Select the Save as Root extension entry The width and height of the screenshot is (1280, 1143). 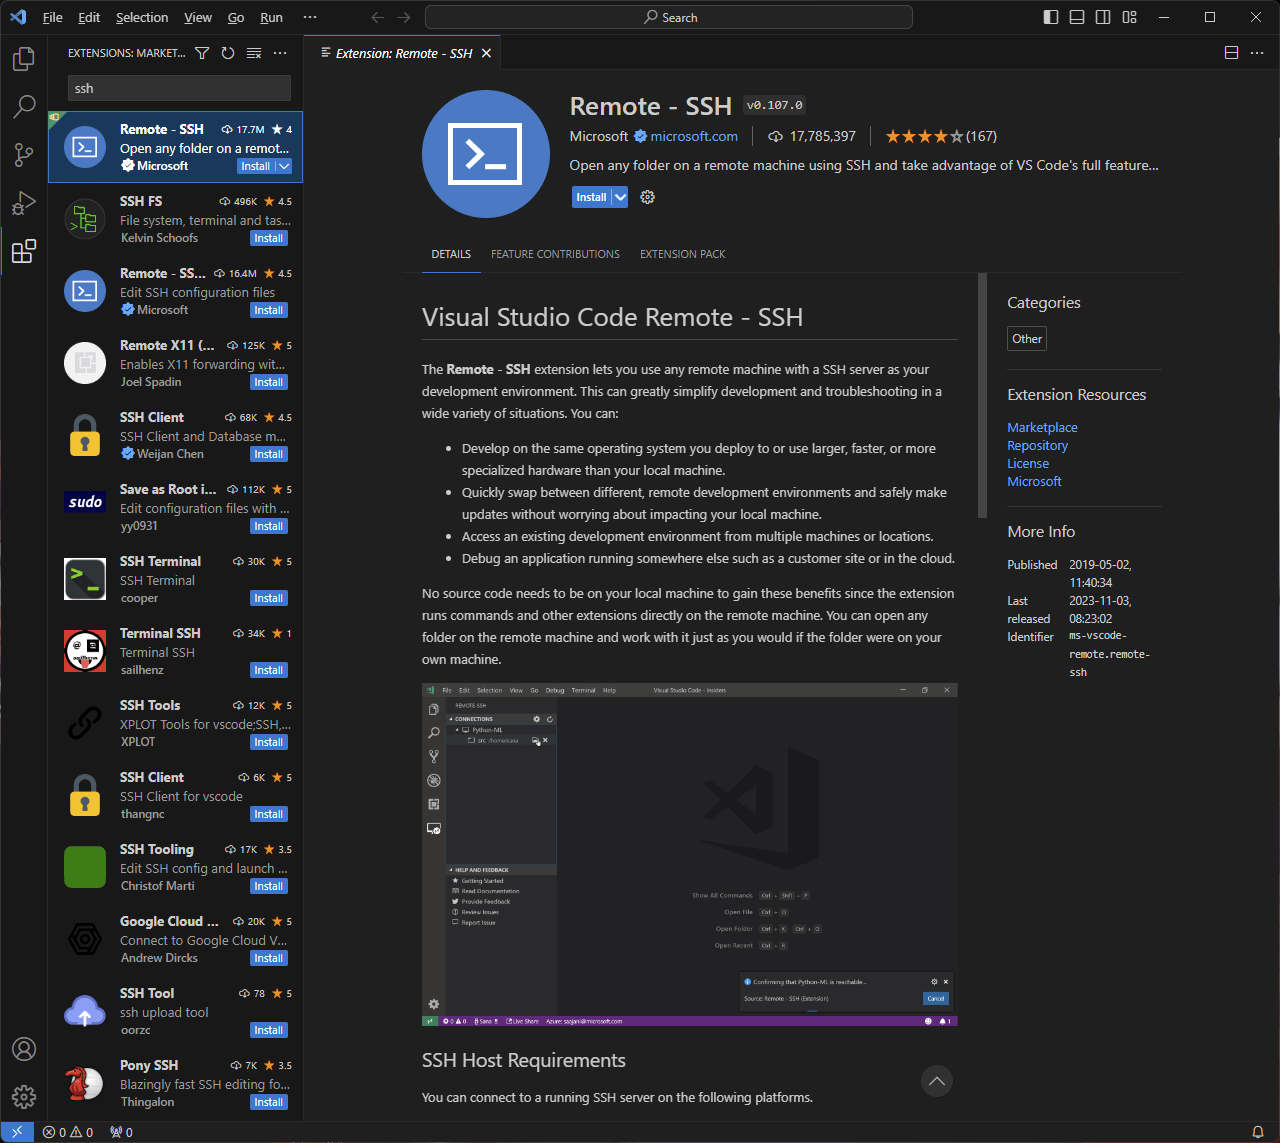pyautogui.click(x=176, y=507)
